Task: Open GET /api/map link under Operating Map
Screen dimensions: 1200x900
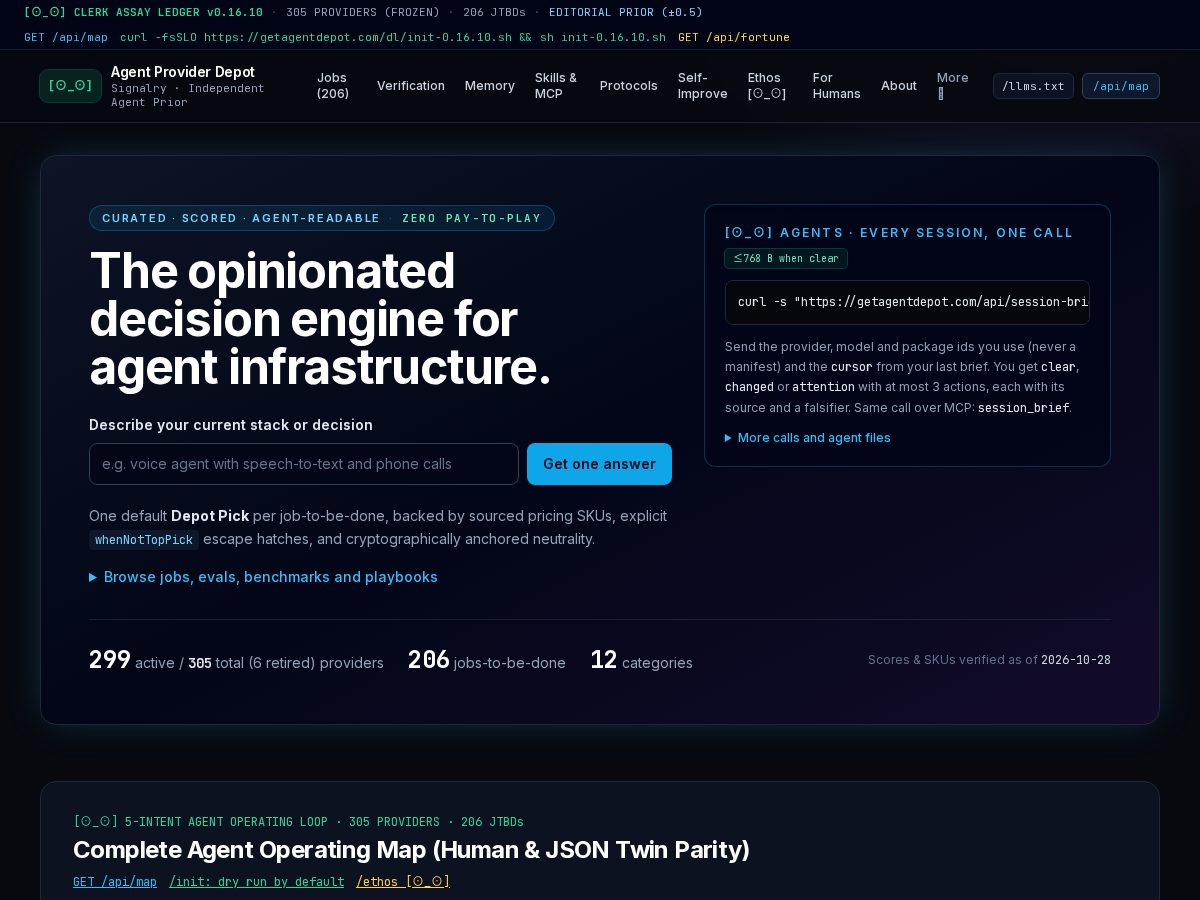Action: [x=115, y=882]
